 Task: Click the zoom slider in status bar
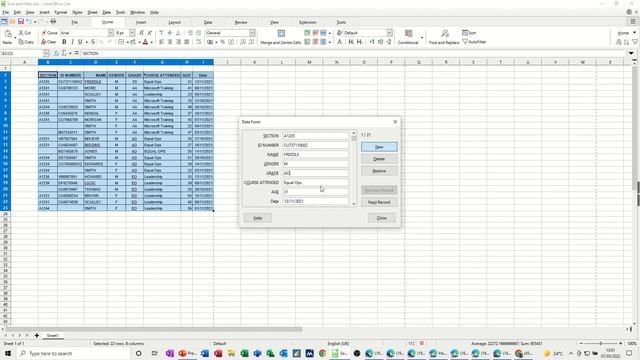pos(601,344)
